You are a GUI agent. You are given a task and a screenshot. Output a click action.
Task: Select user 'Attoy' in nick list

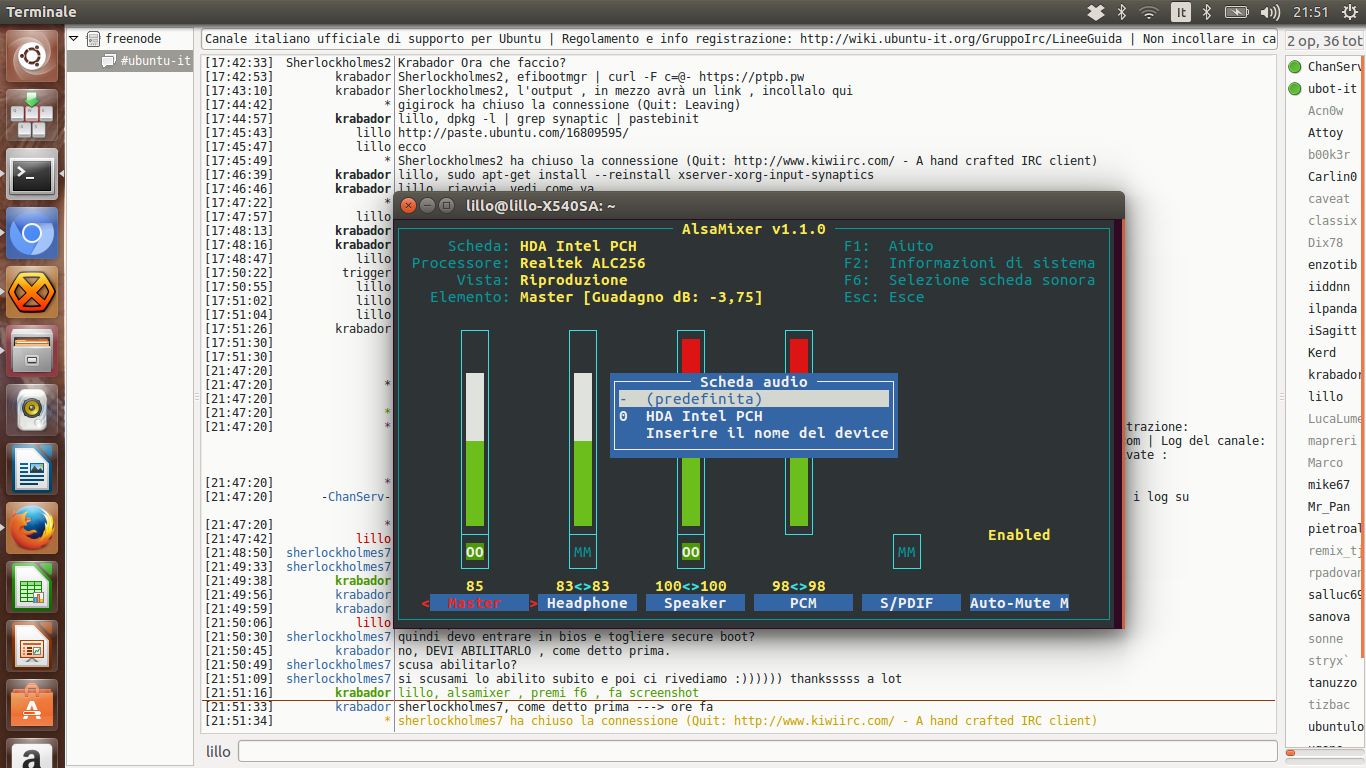point(1325,133)
